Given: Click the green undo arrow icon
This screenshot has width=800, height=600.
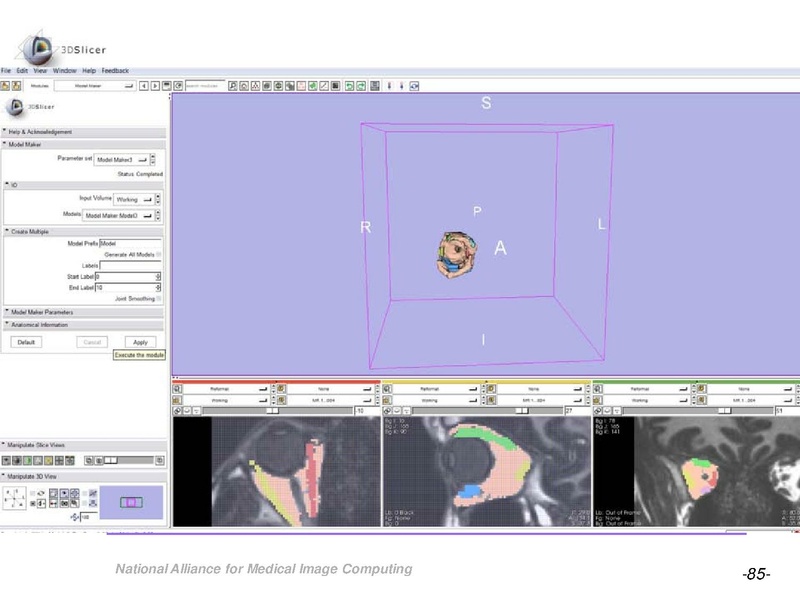Looking at the screenshot, I should pos(349,86).
